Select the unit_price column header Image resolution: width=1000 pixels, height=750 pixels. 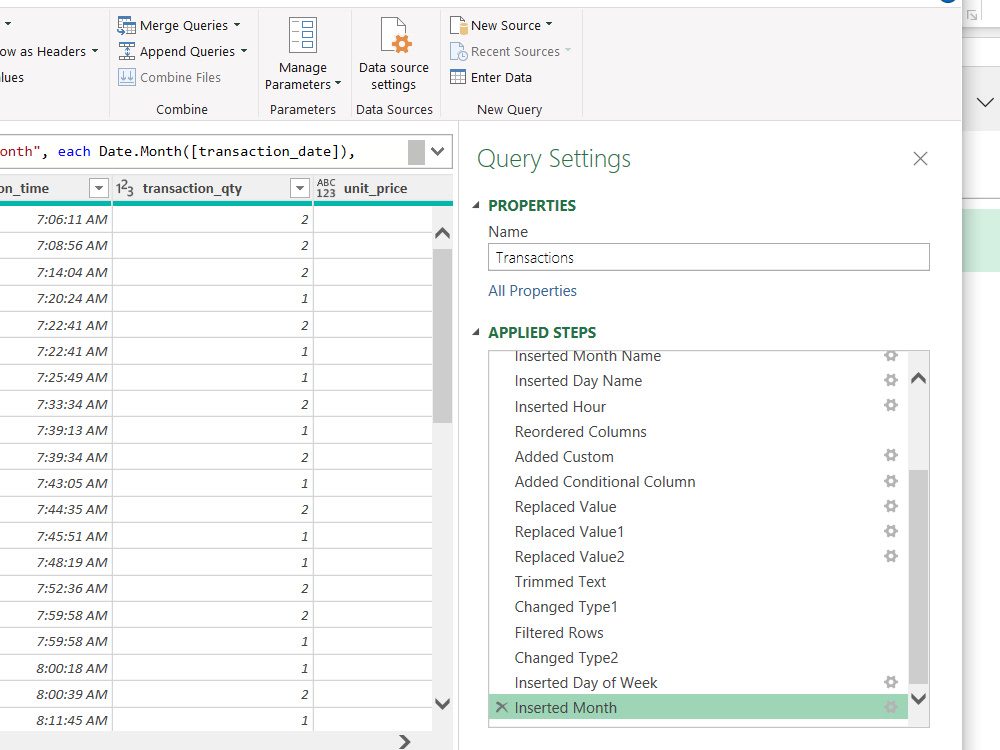(x=375, y=188)
